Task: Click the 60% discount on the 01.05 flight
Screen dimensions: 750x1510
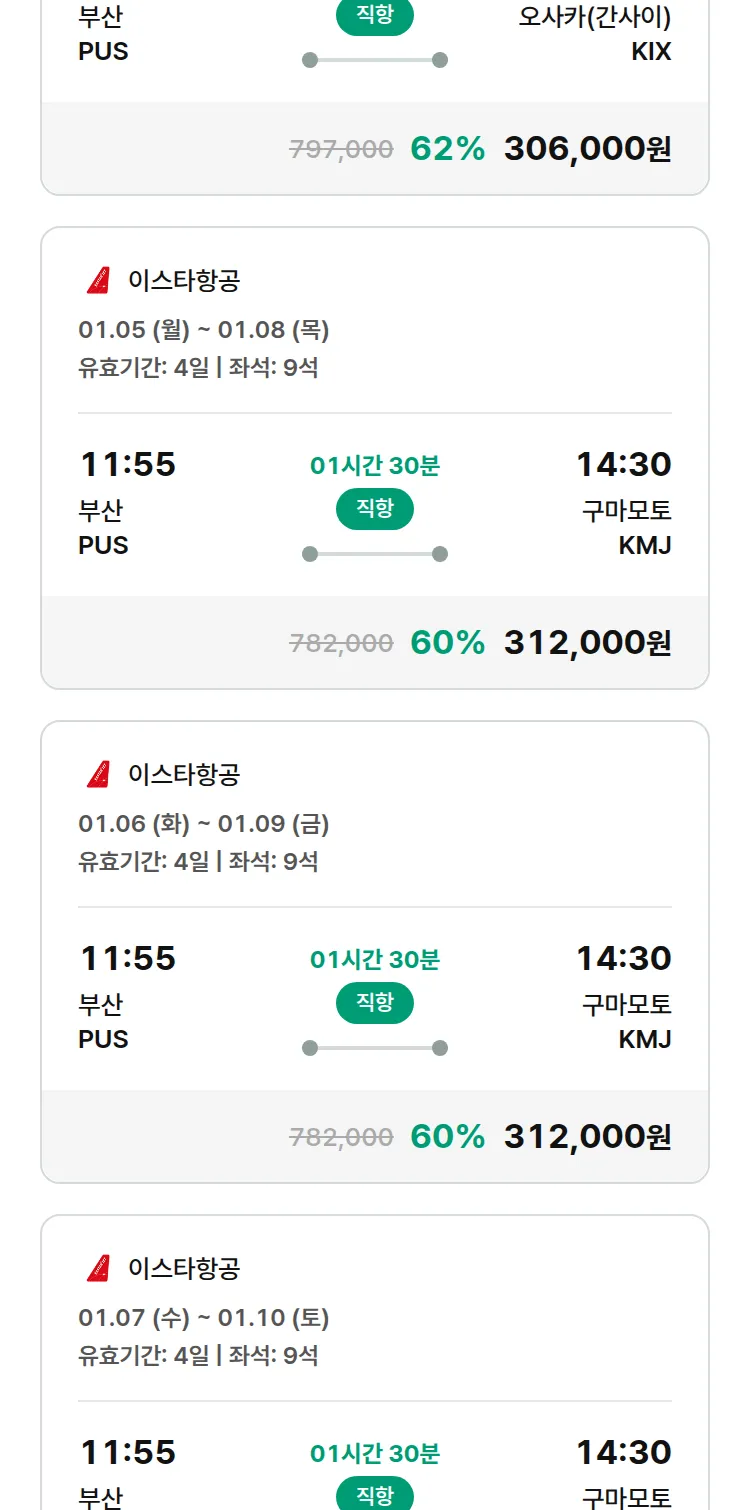Action: click(x=447, y=643)
